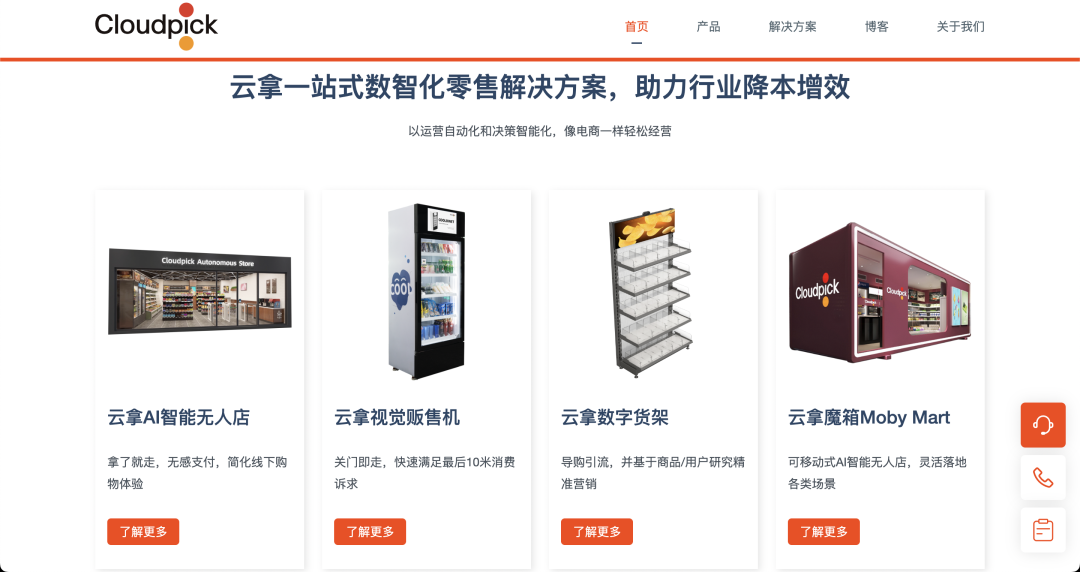Open the clipboard form icon
Screen dimensions: 1080x572
pos(1043,530)
